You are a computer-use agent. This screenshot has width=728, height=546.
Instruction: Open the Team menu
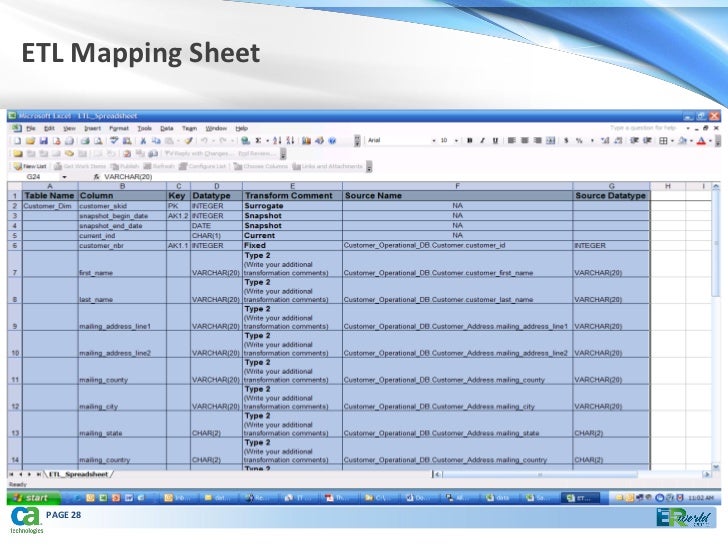pyautogui.click(x=189, y=128)
